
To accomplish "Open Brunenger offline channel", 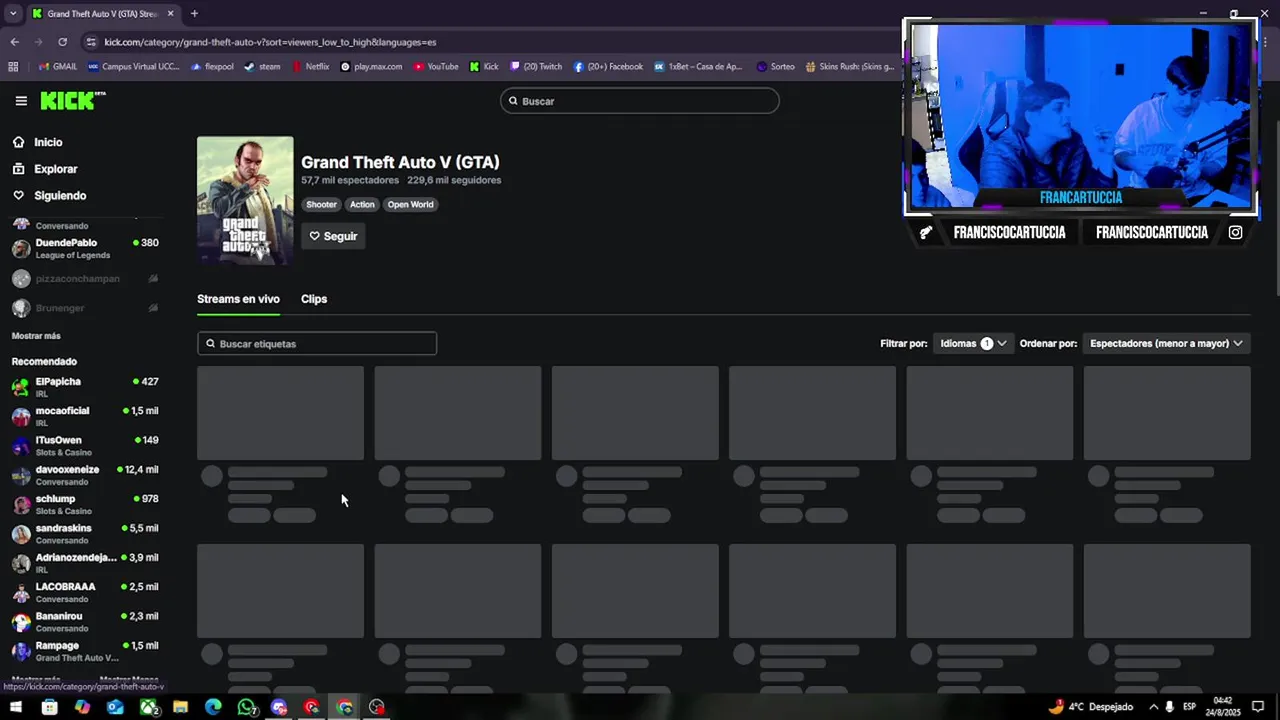I will pos(85,308).
